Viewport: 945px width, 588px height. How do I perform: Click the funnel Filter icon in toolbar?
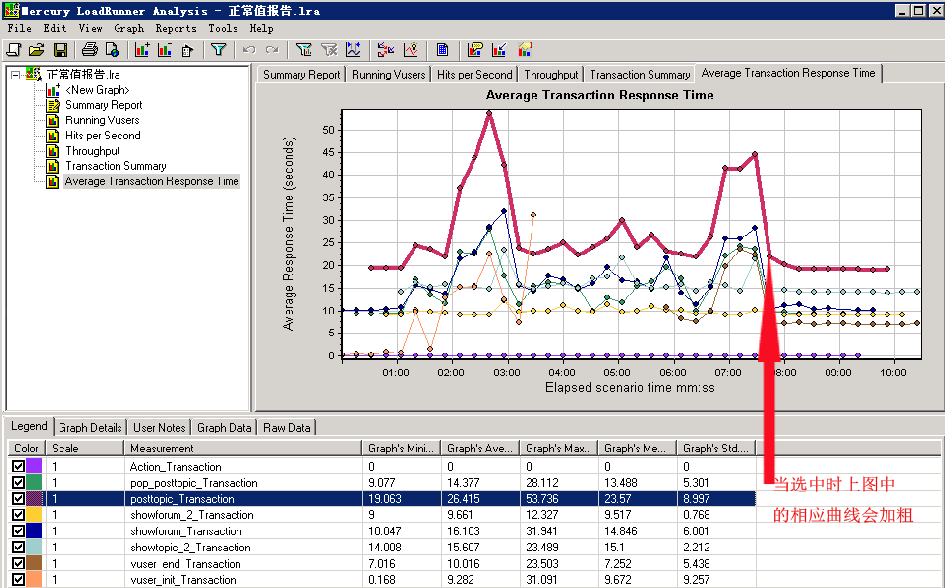tap(218, 50)
